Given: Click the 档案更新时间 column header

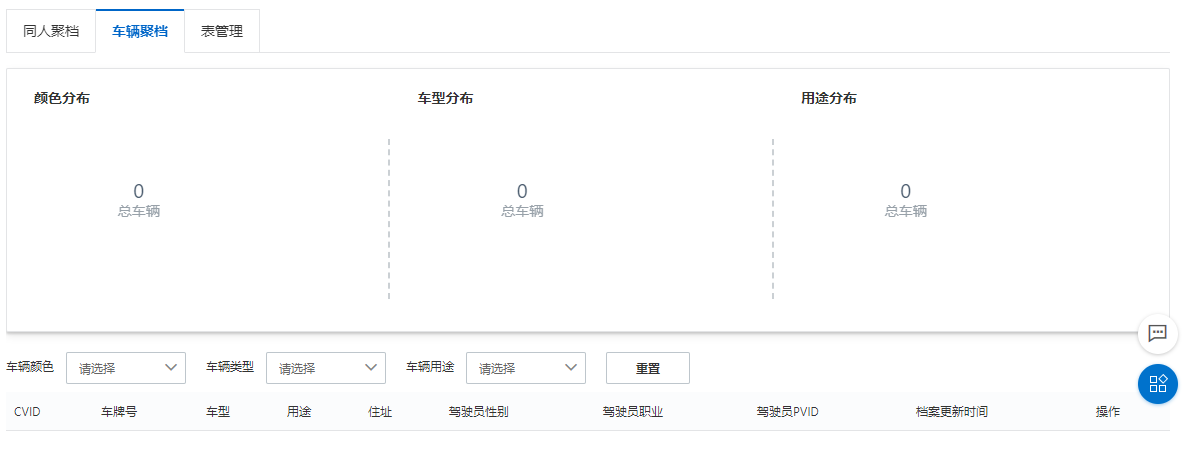Looking at the screenshot, I should 951,412.
